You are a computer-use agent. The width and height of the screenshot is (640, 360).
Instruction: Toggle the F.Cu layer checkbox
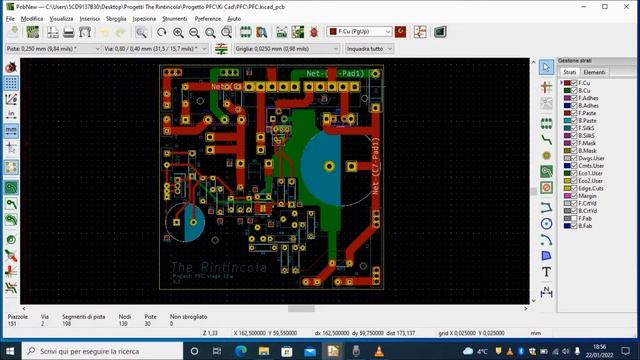[574, 83]
